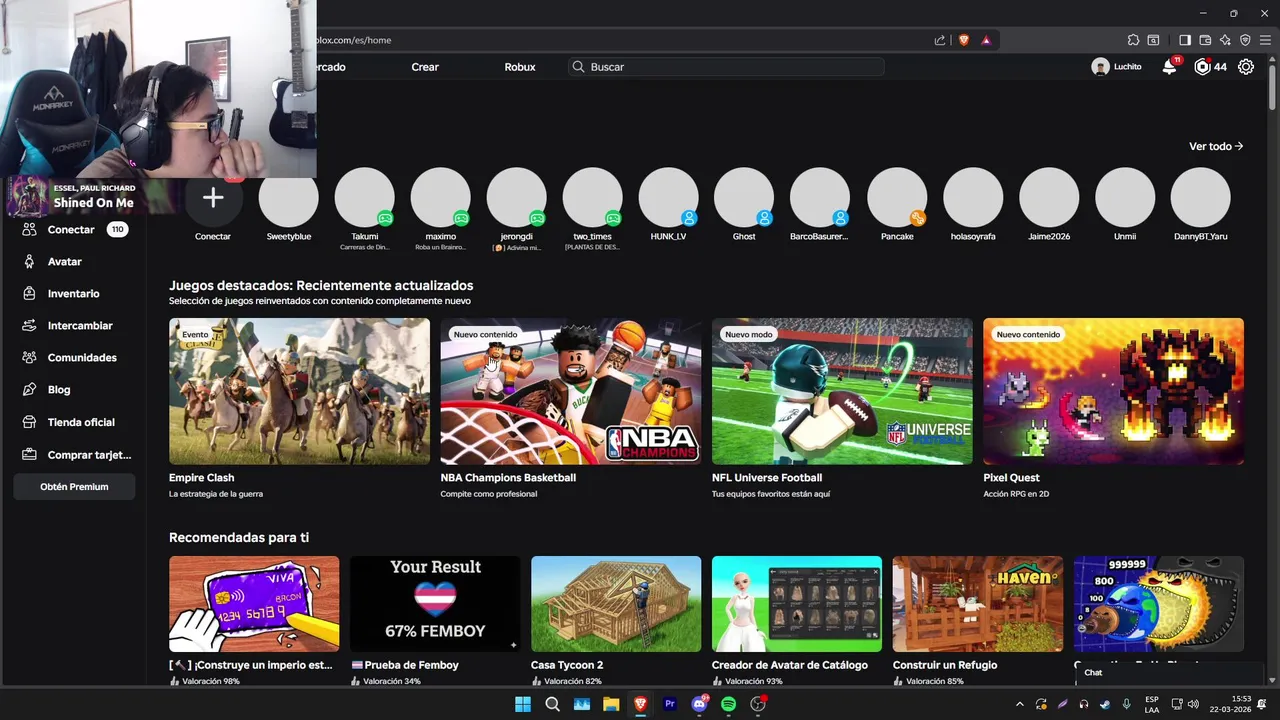Image resolution: width=1280 pixels, height=720 pixels.
Task: Click the browser address bar URL
Action: pos(354,40)
